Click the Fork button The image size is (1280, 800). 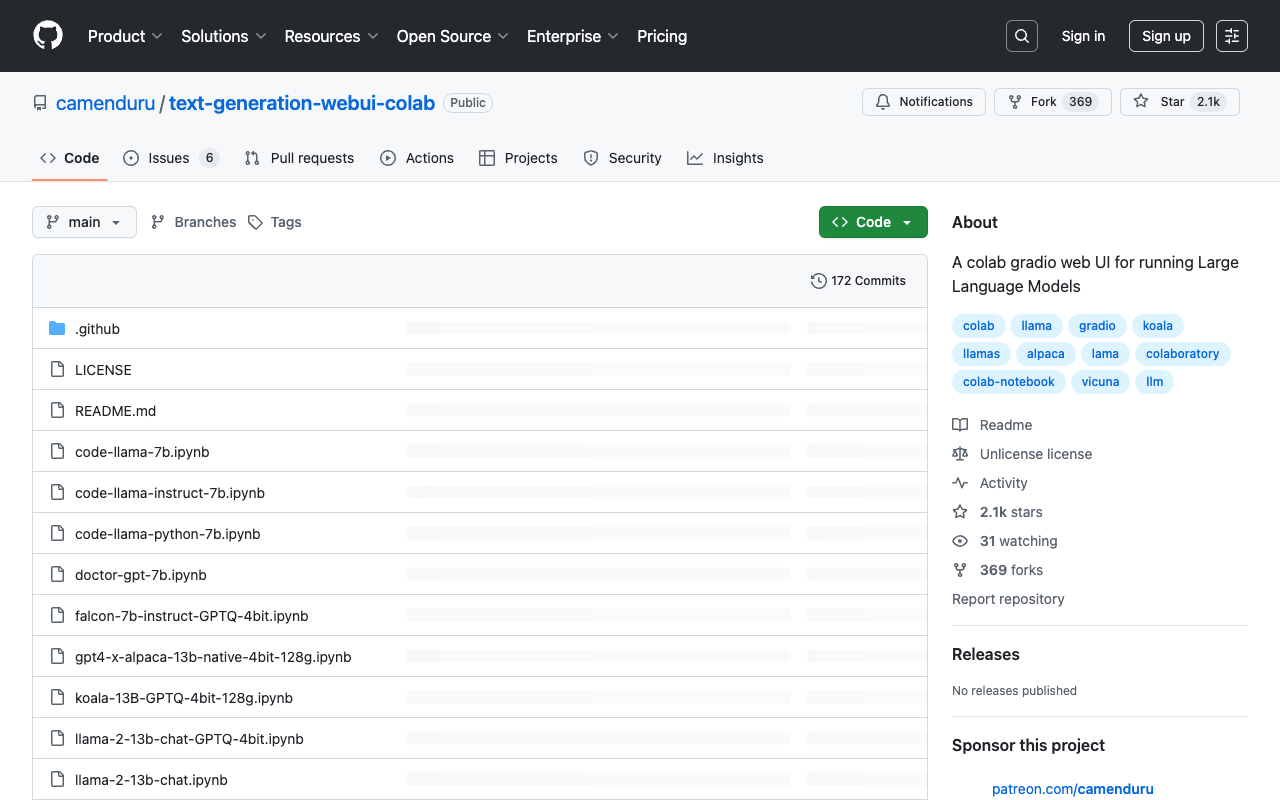pos(1052,102)
